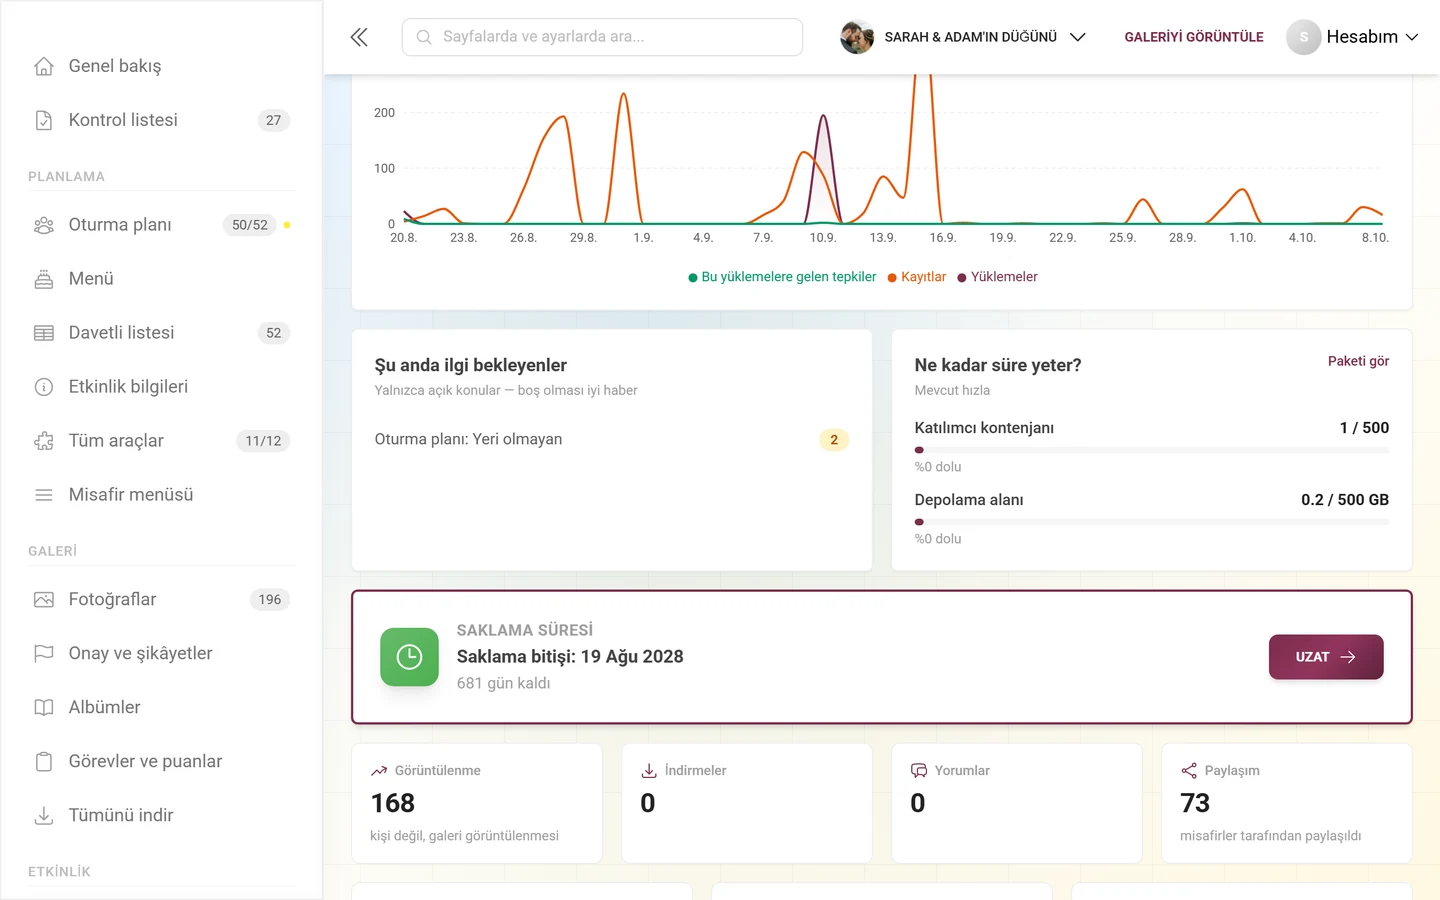Toggle Bu yüklemelere gelen tepkiler legend

(x=782, y=277)
